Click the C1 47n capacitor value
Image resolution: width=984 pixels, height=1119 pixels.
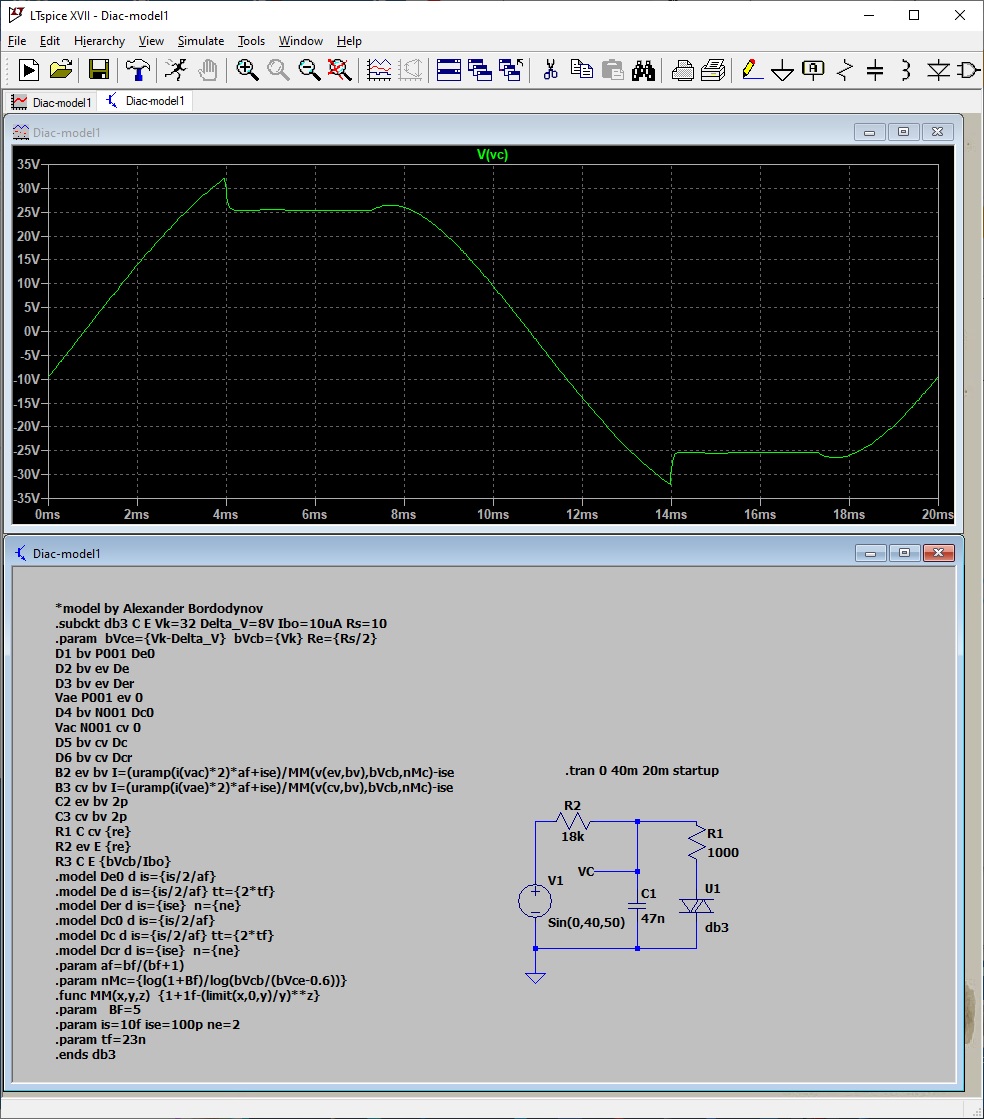pos(652,918)
